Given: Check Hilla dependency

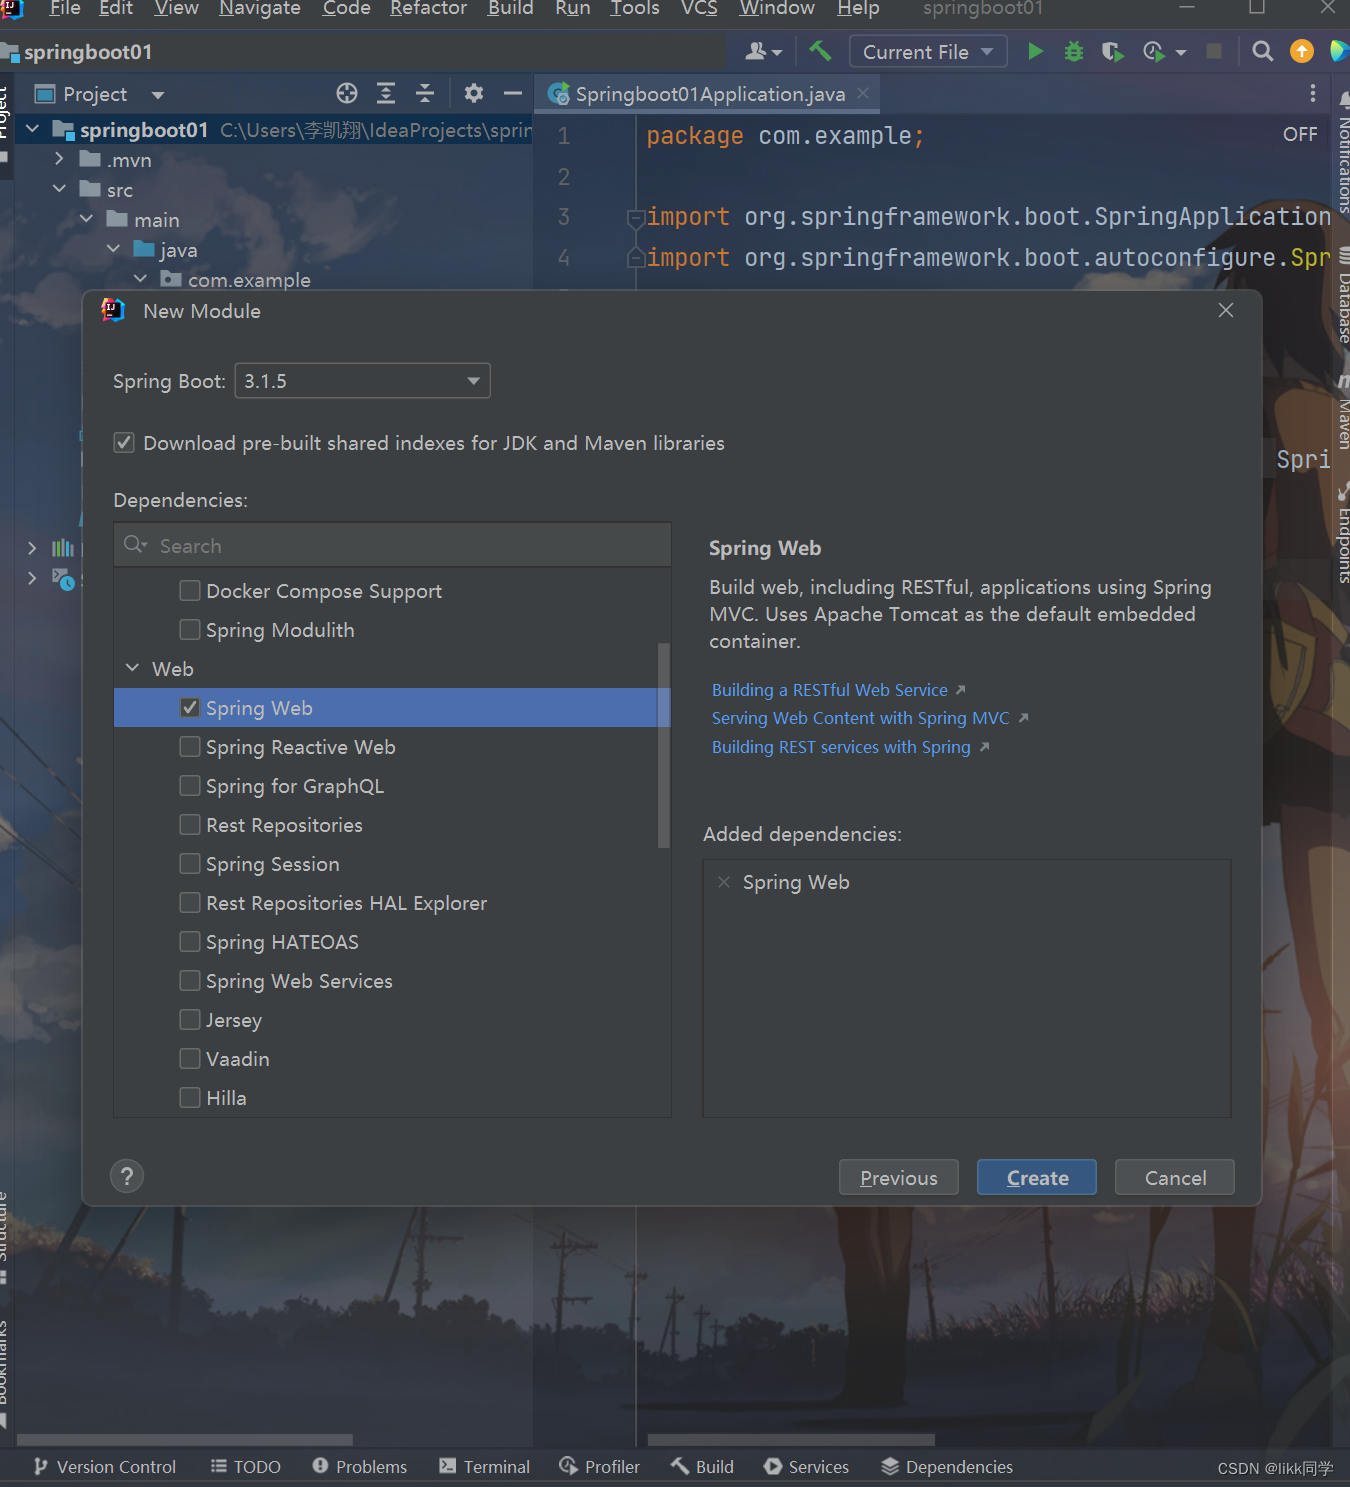Looking at the screenshot, I should pos(190,1098).
